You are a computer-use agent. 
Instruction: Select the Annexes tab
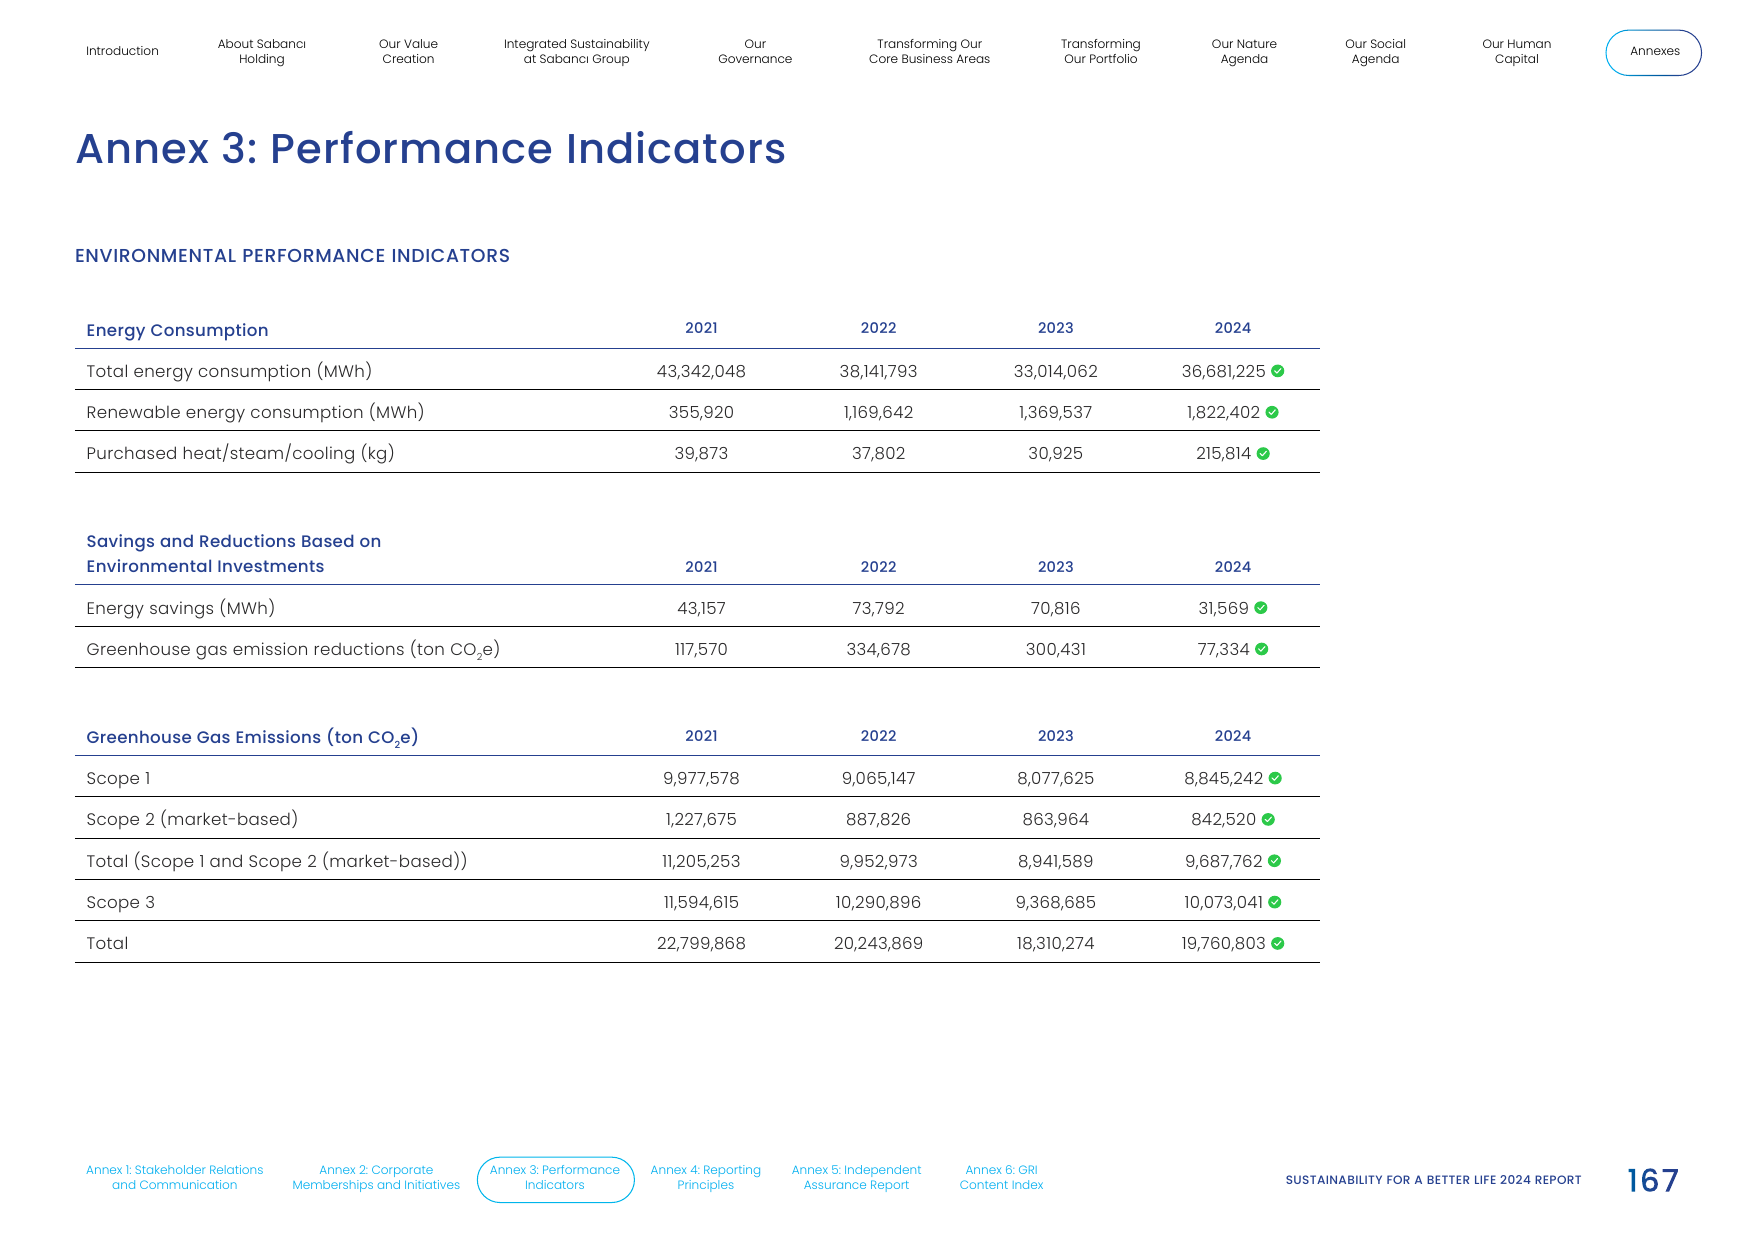click(x=1654, y=52)
